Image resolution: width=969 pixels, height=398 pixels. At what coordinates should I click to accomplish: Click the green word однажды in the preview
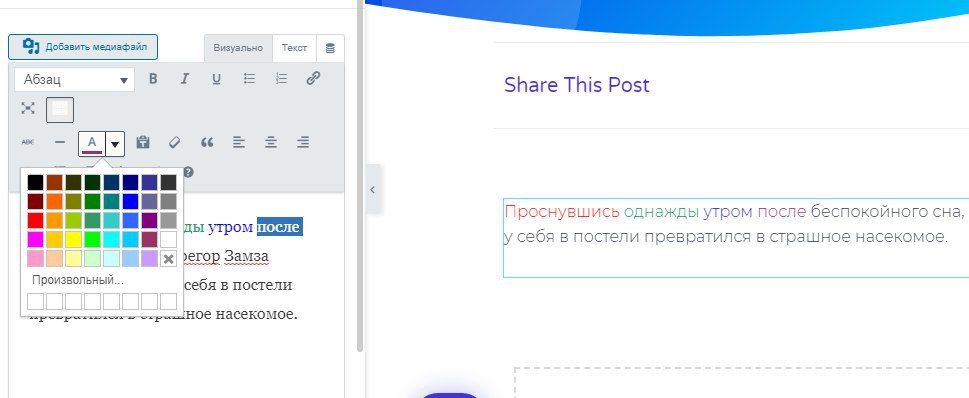pyautogui.click(x=661, y=211)
